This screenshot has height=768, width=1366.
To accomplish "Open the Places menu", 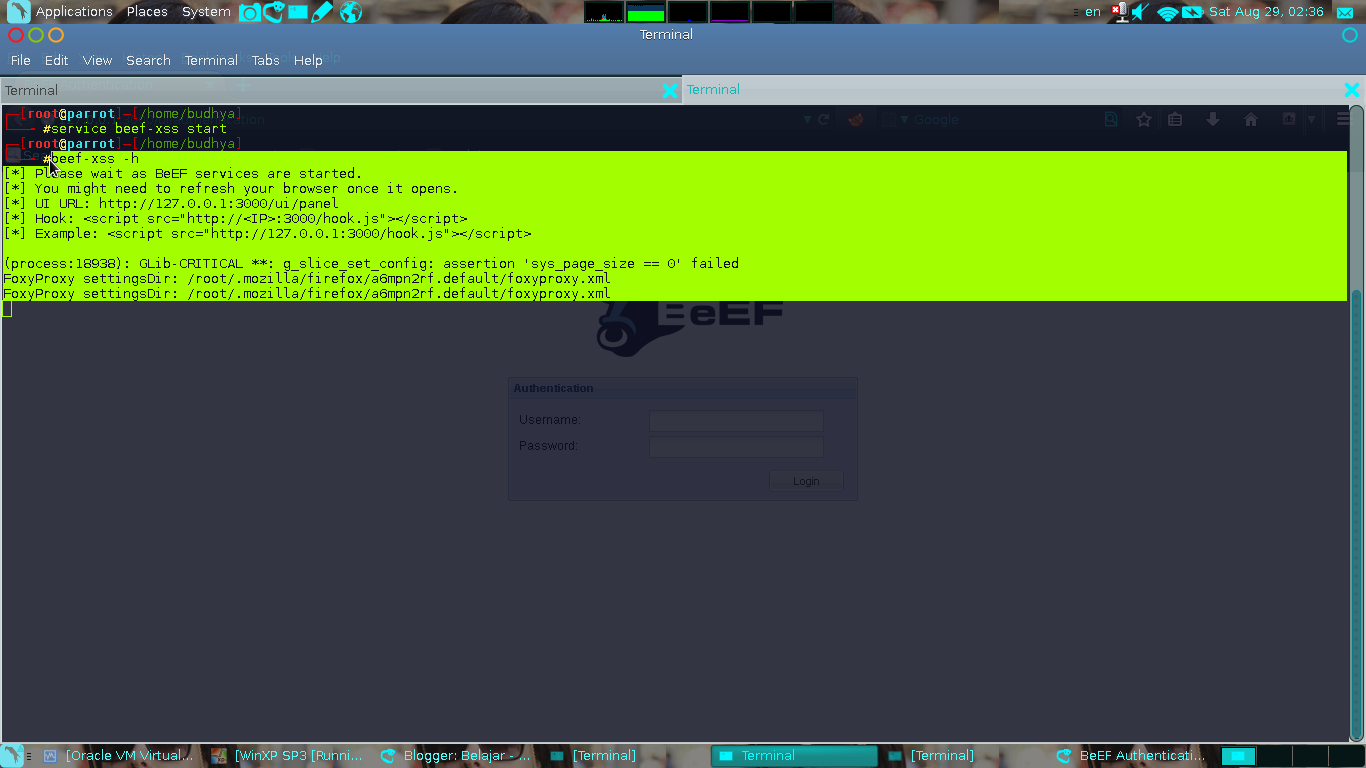I will (147, 12).
